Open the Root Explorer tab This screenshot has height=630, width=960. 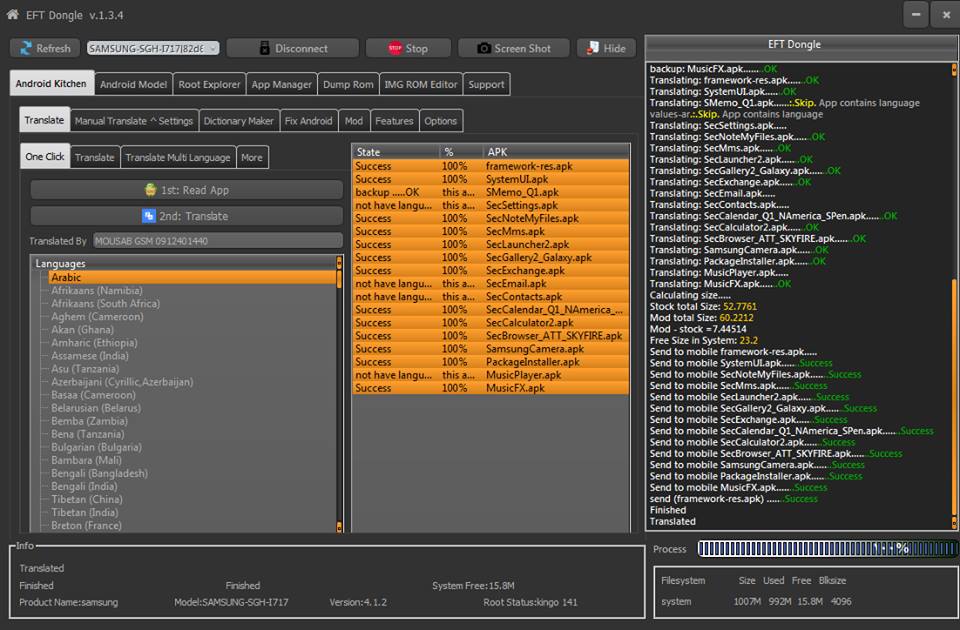(209, 84)
